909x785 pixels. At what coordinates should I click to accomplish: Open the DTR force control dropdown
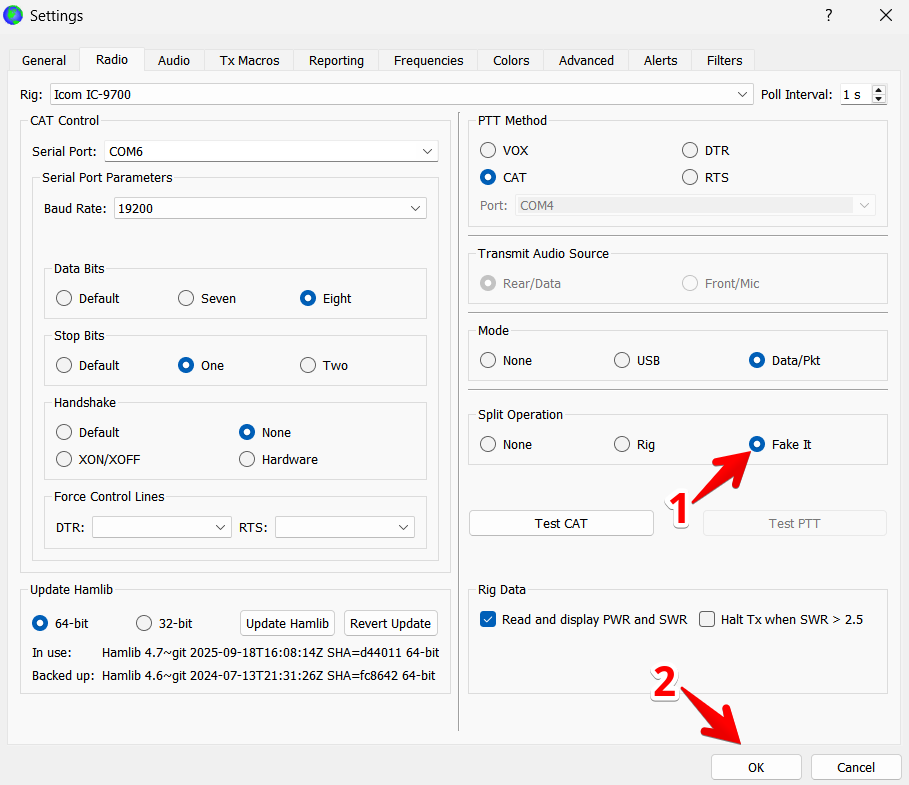pyautogui.click(x=220, y=527)
